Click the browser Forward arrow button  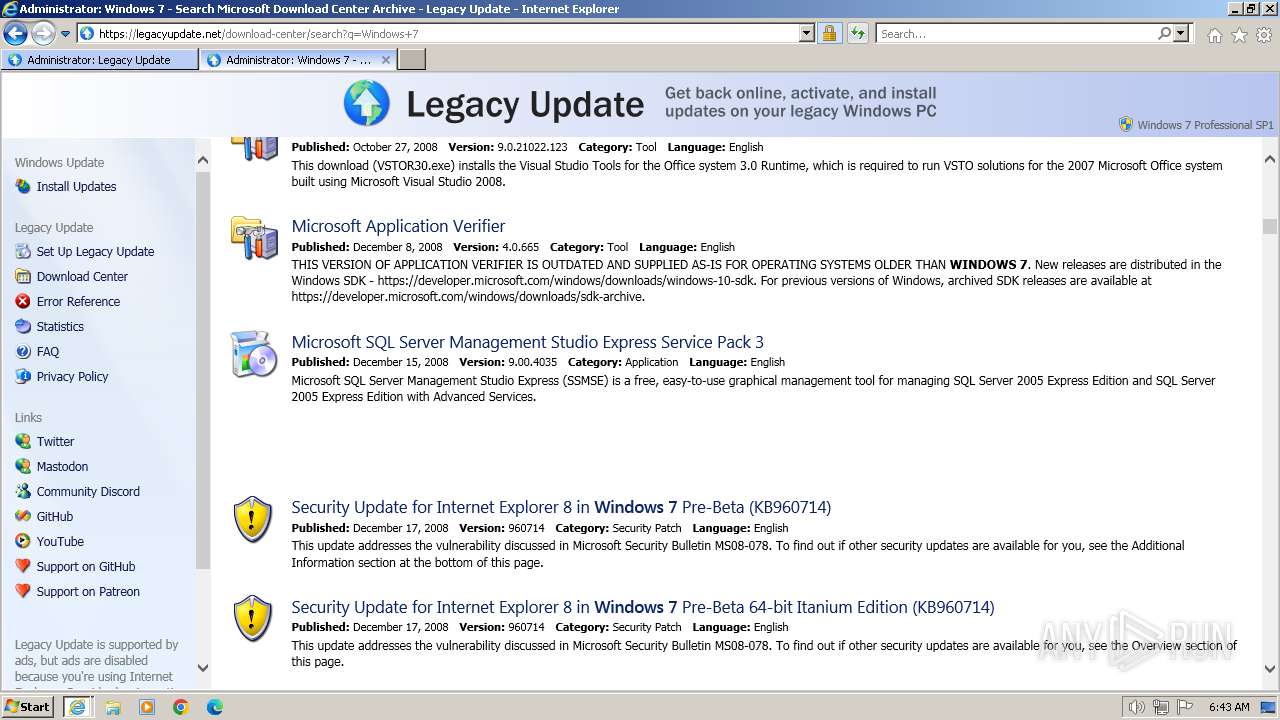tap(43, 33)
